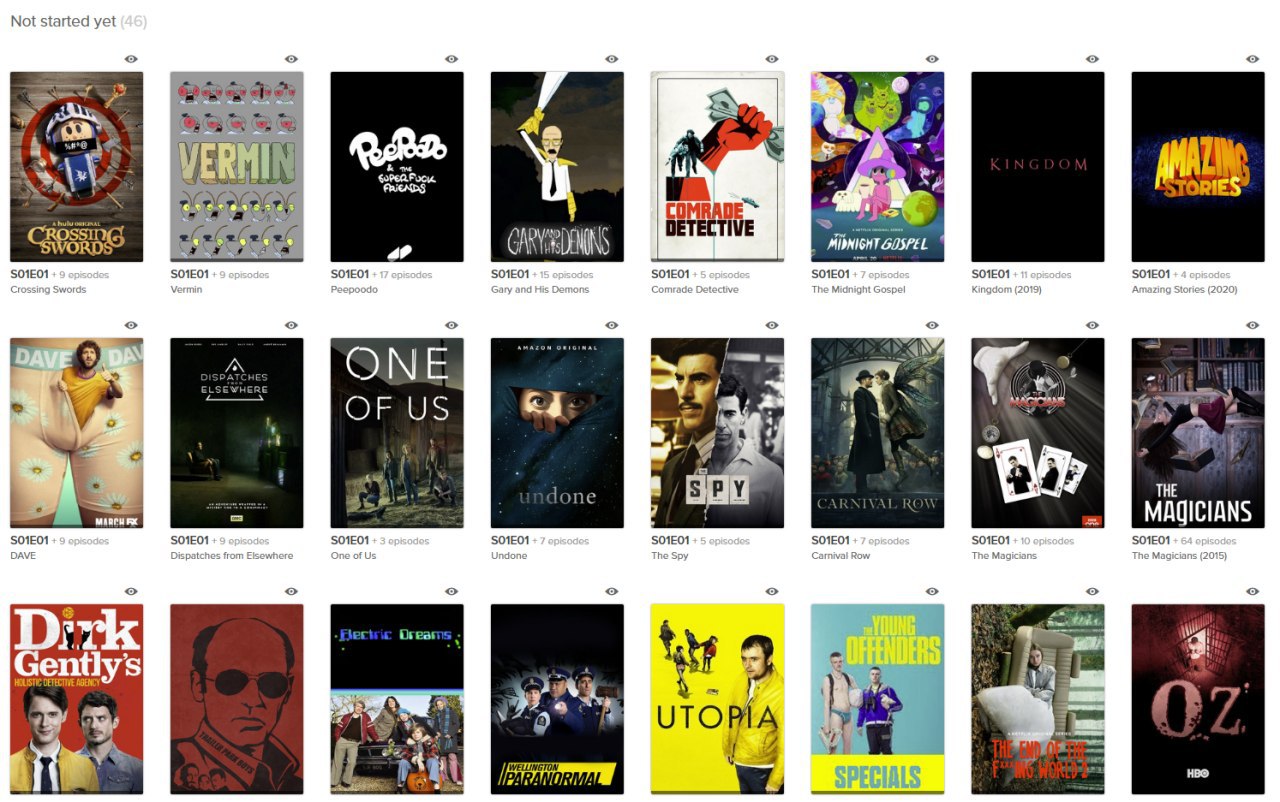Toggle the eye icon above Utopia
Viewport: 1280px width, 802px height.
click(x=771, y=591)
